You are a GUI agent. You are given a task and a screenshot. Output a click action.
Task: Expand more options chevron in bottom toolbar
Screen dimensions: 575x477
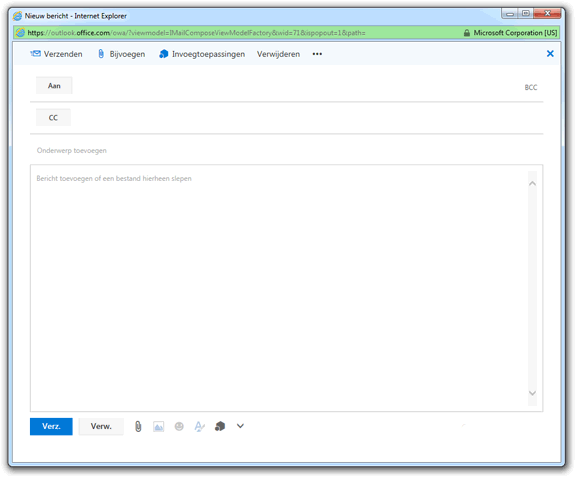pyautogui.click(x=240, y=426)
